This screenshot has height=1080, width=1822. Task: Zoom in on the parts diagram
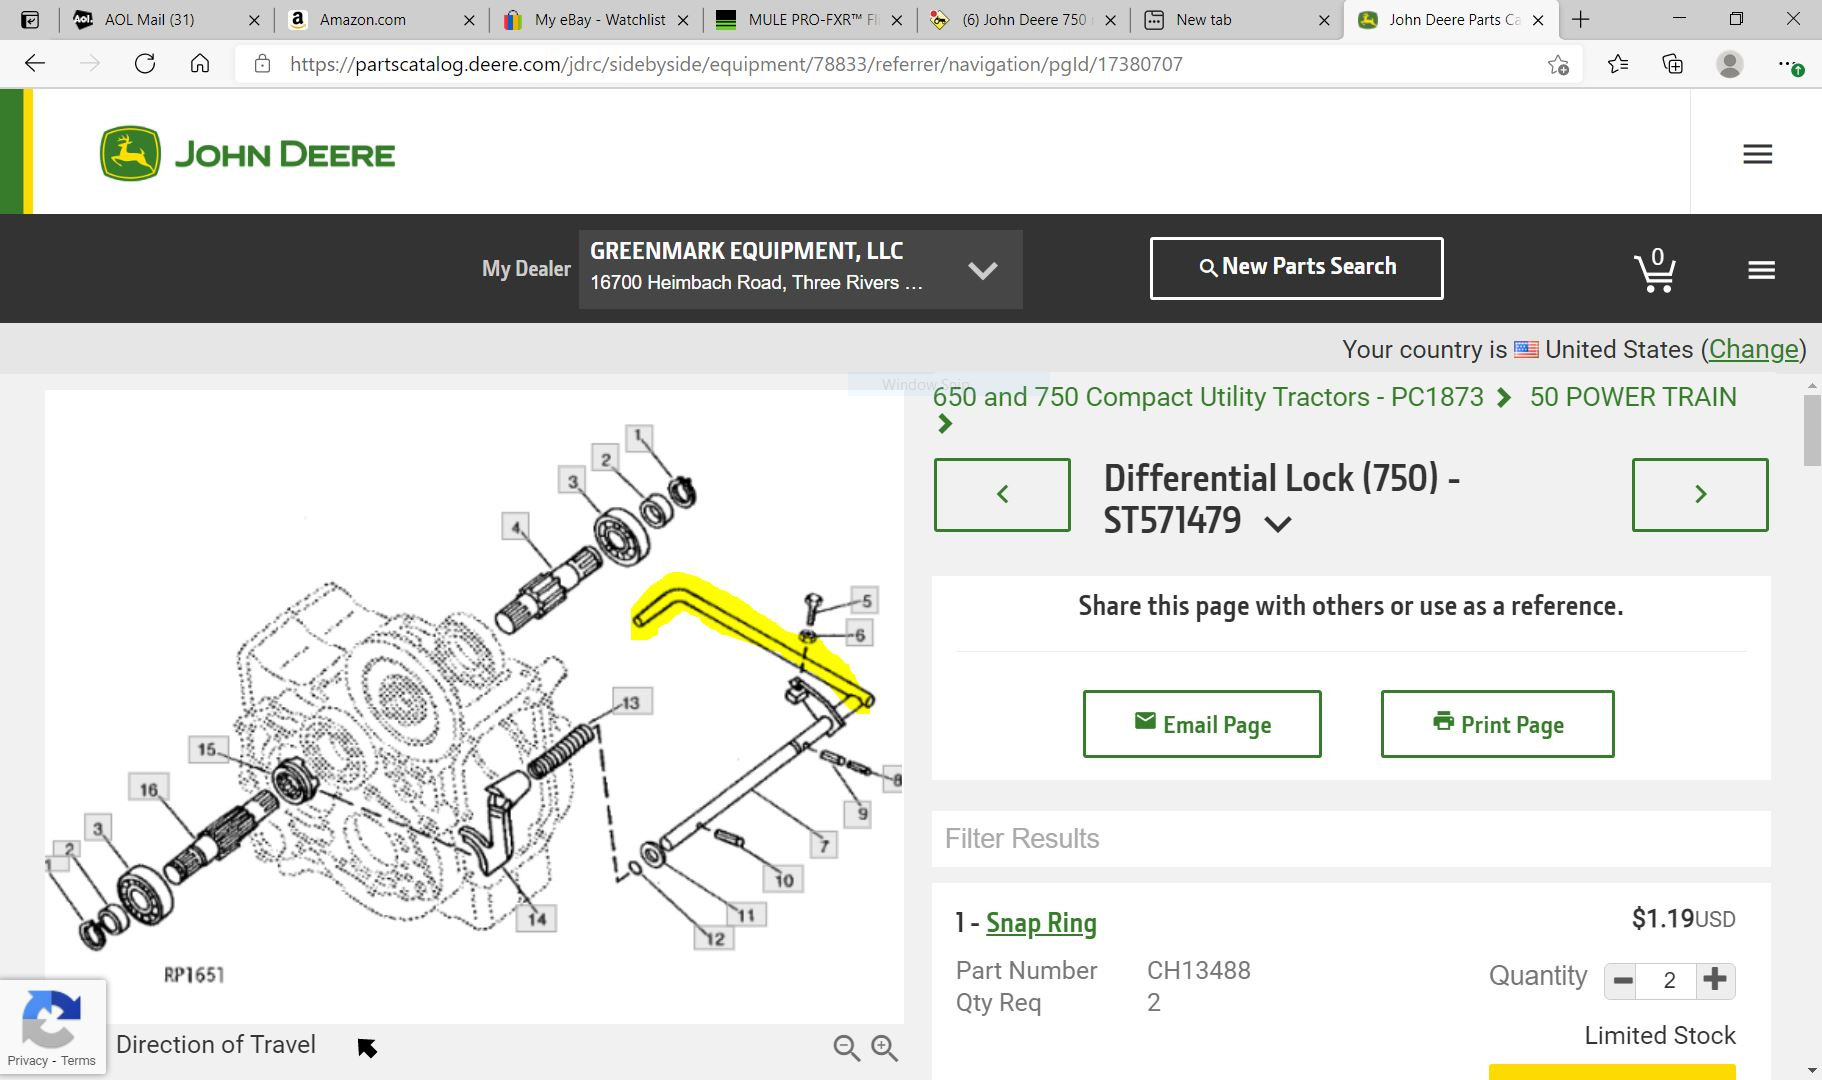[x=884, y=1047]
